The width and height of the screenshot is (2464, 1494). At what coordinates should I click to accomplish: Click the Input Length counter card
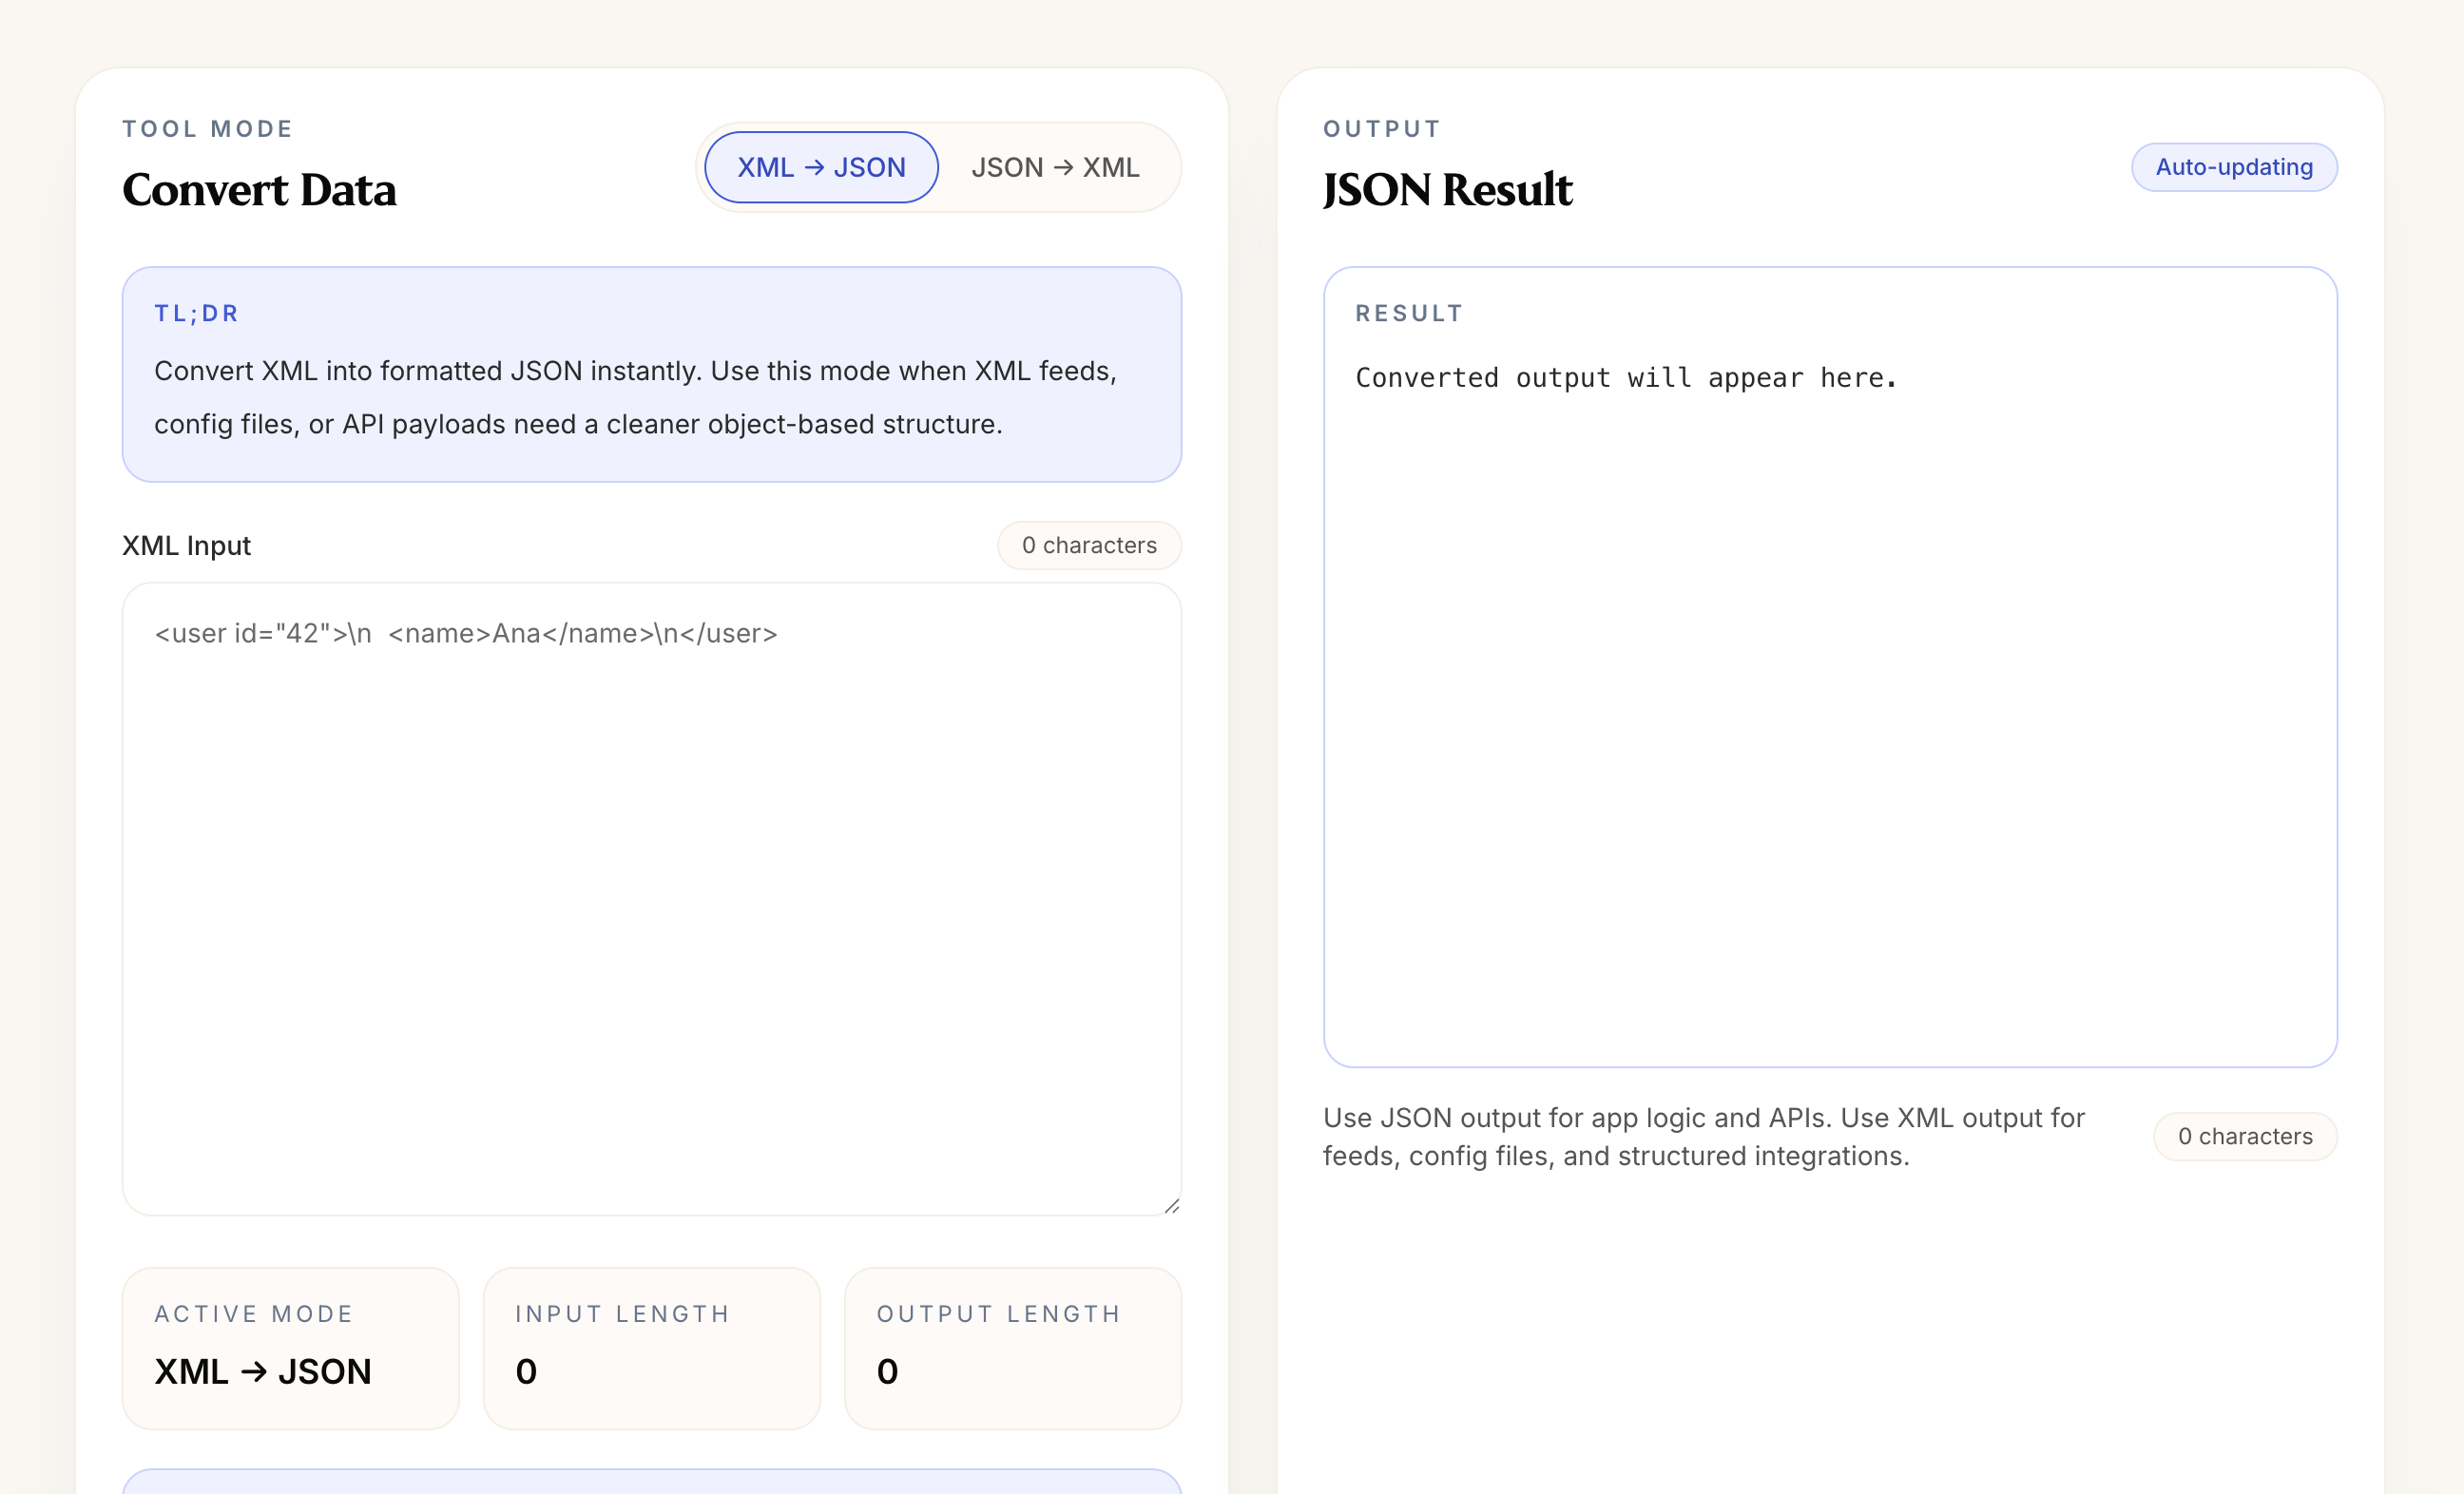(x=651, y=1348)
